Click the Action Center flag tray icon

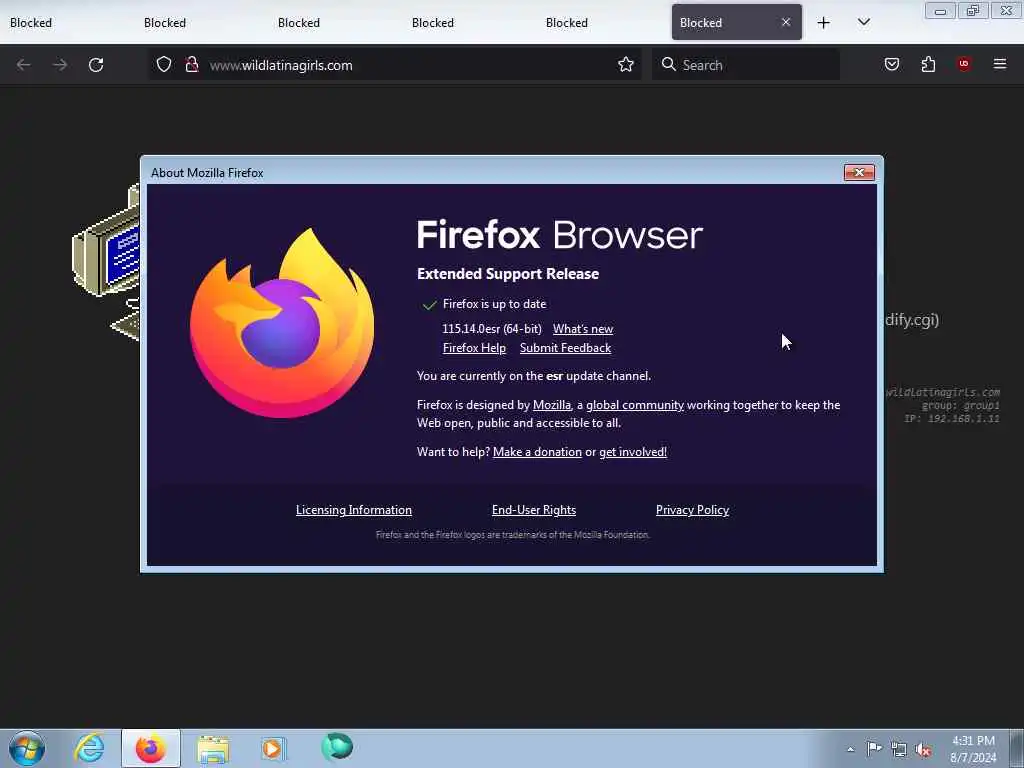pyautogui.click(x=874, y=749)
